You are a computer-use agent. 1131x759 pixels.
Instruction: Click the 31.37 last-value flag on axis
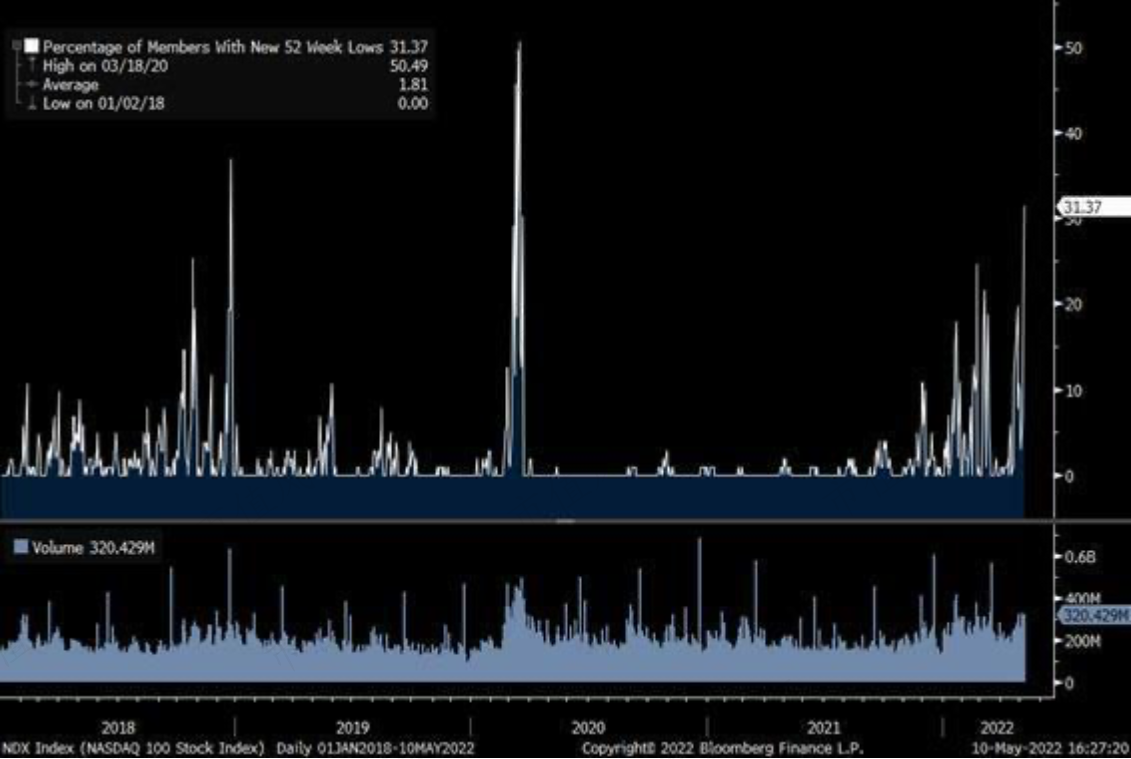point(1093,208)
